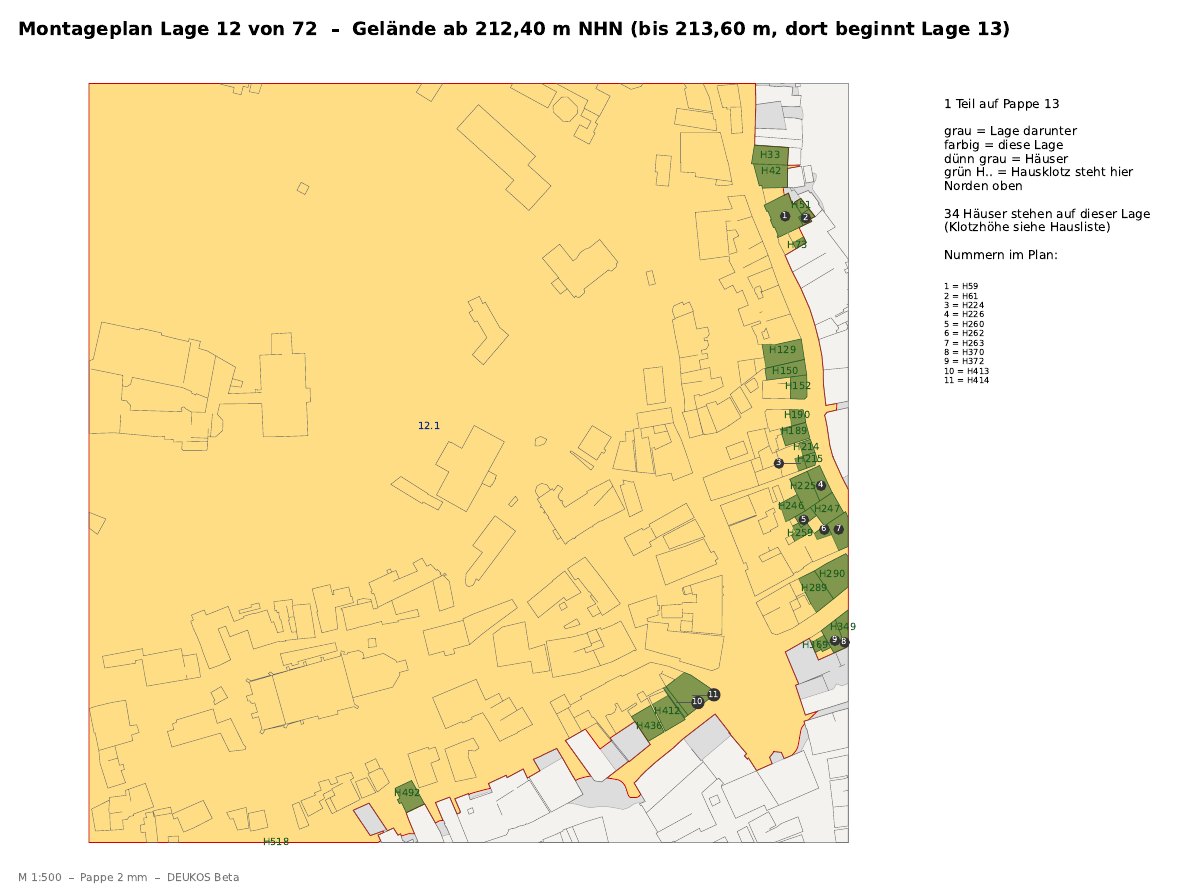The image size is (1180, 890).
Task: Click house label H246
Action: click(x=791, y=506)
